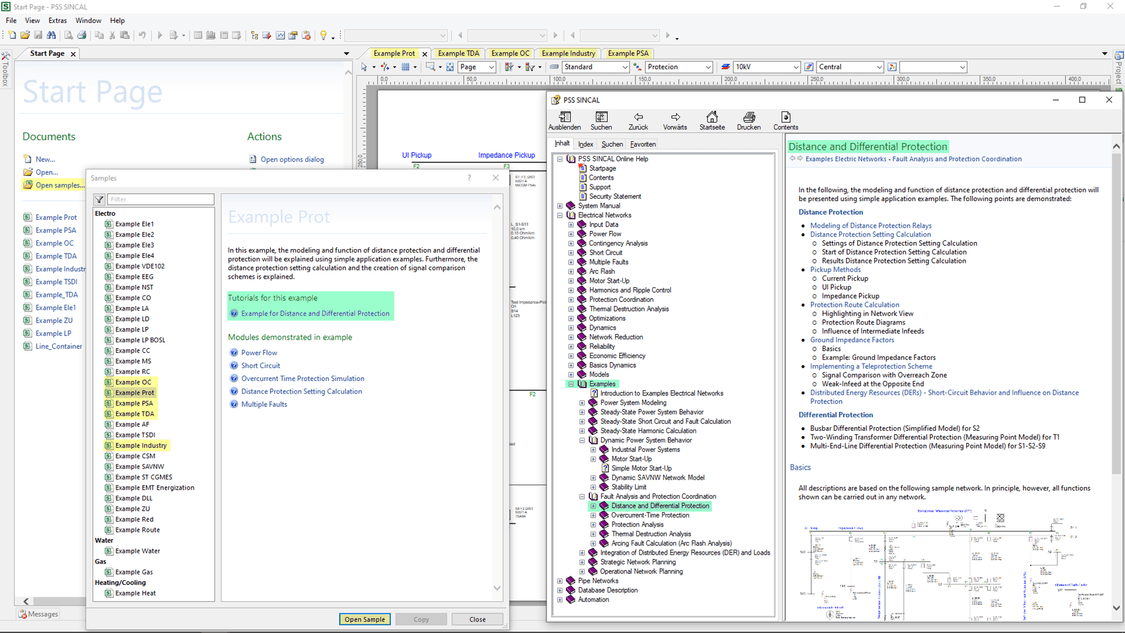Image resolution: width=1125 pixels, height=633 pixels.
Task: Click the Open folder icon in main toolbar
Action: coord(25,35)
